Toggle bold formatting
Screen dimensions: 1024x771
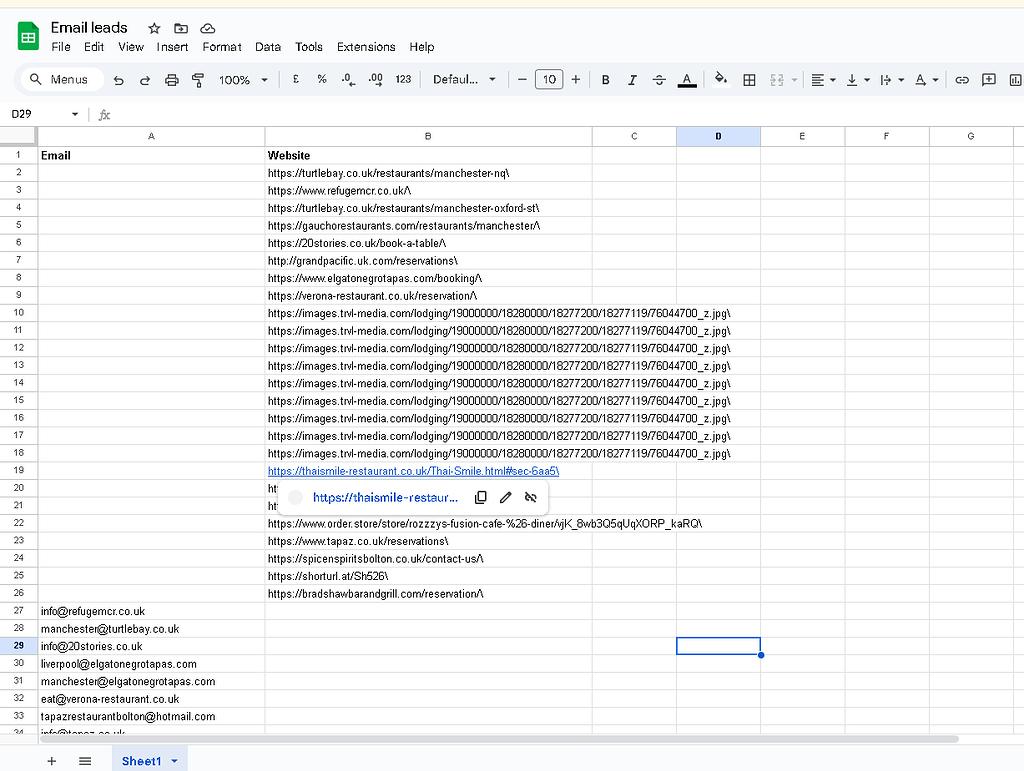(x=605, y=79)
